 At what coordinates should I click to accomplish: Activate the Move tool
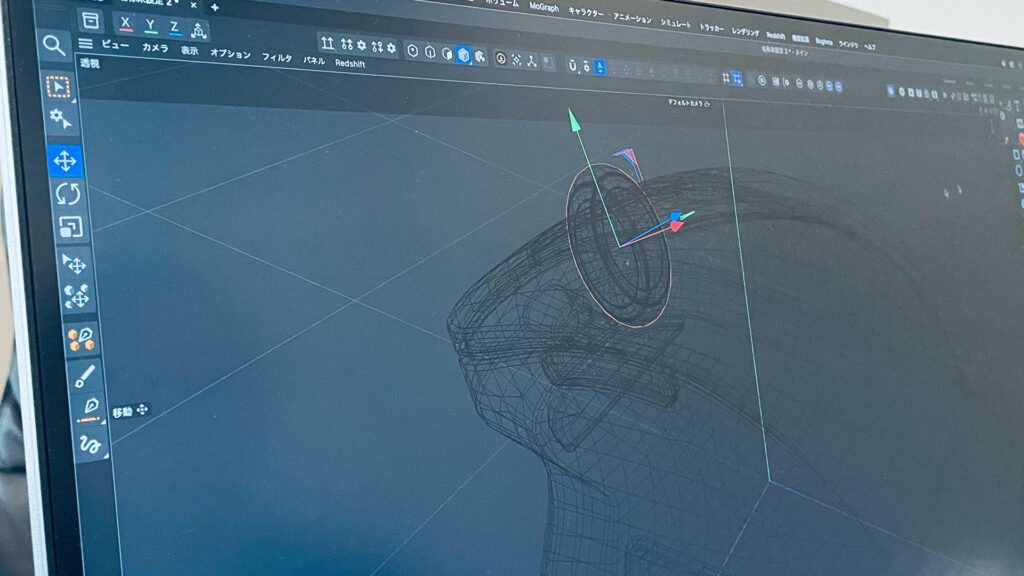pyautogui.click(x=65, y=161)
